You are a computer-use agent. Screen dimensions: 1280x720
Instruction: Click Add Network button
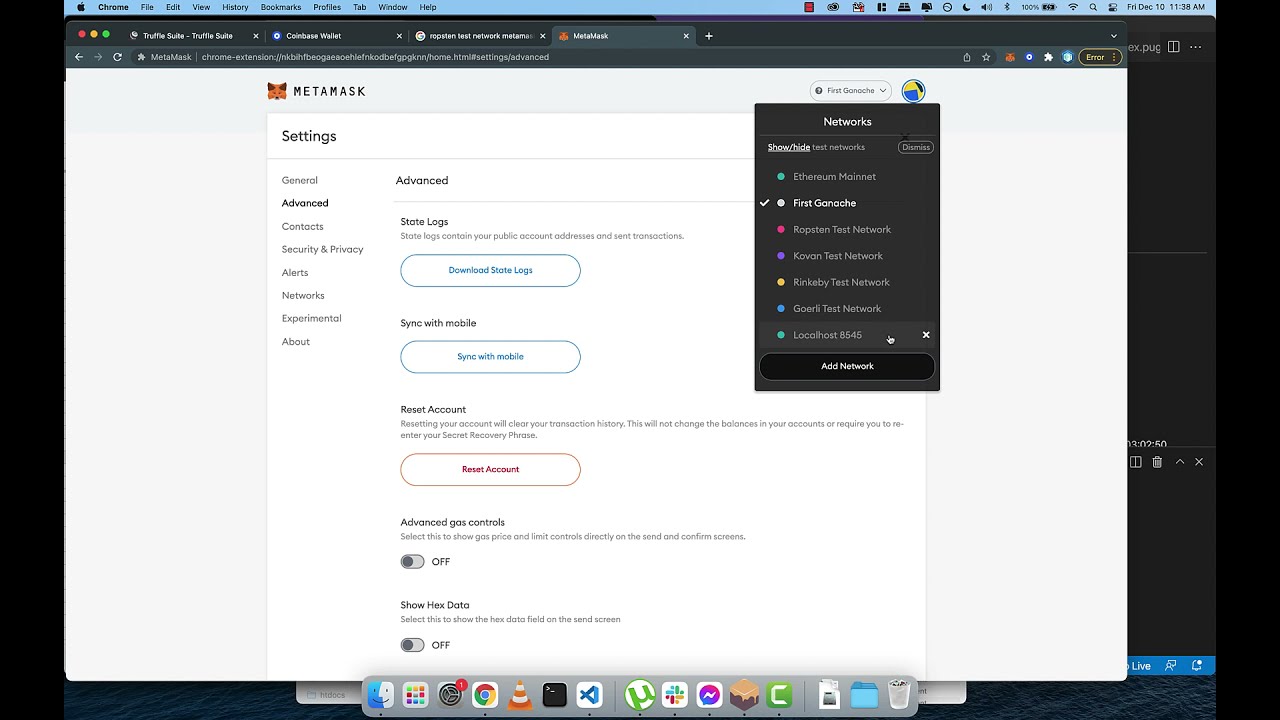[847, 366]
